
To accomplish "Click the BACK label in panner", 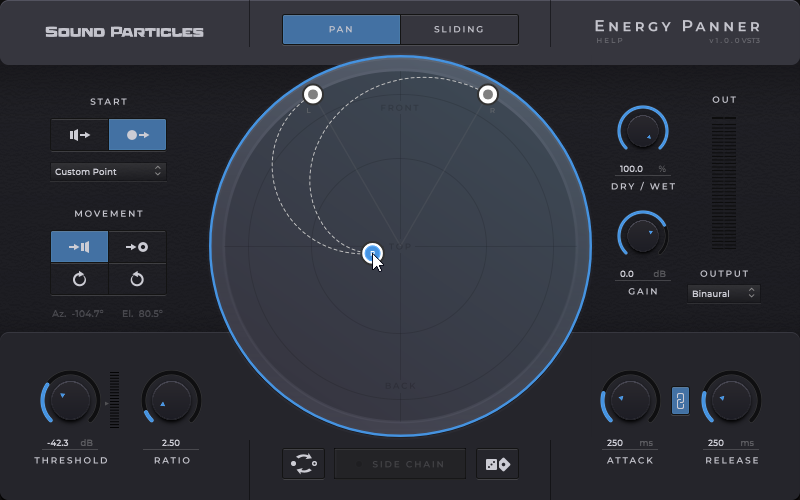I will (401, 386).
